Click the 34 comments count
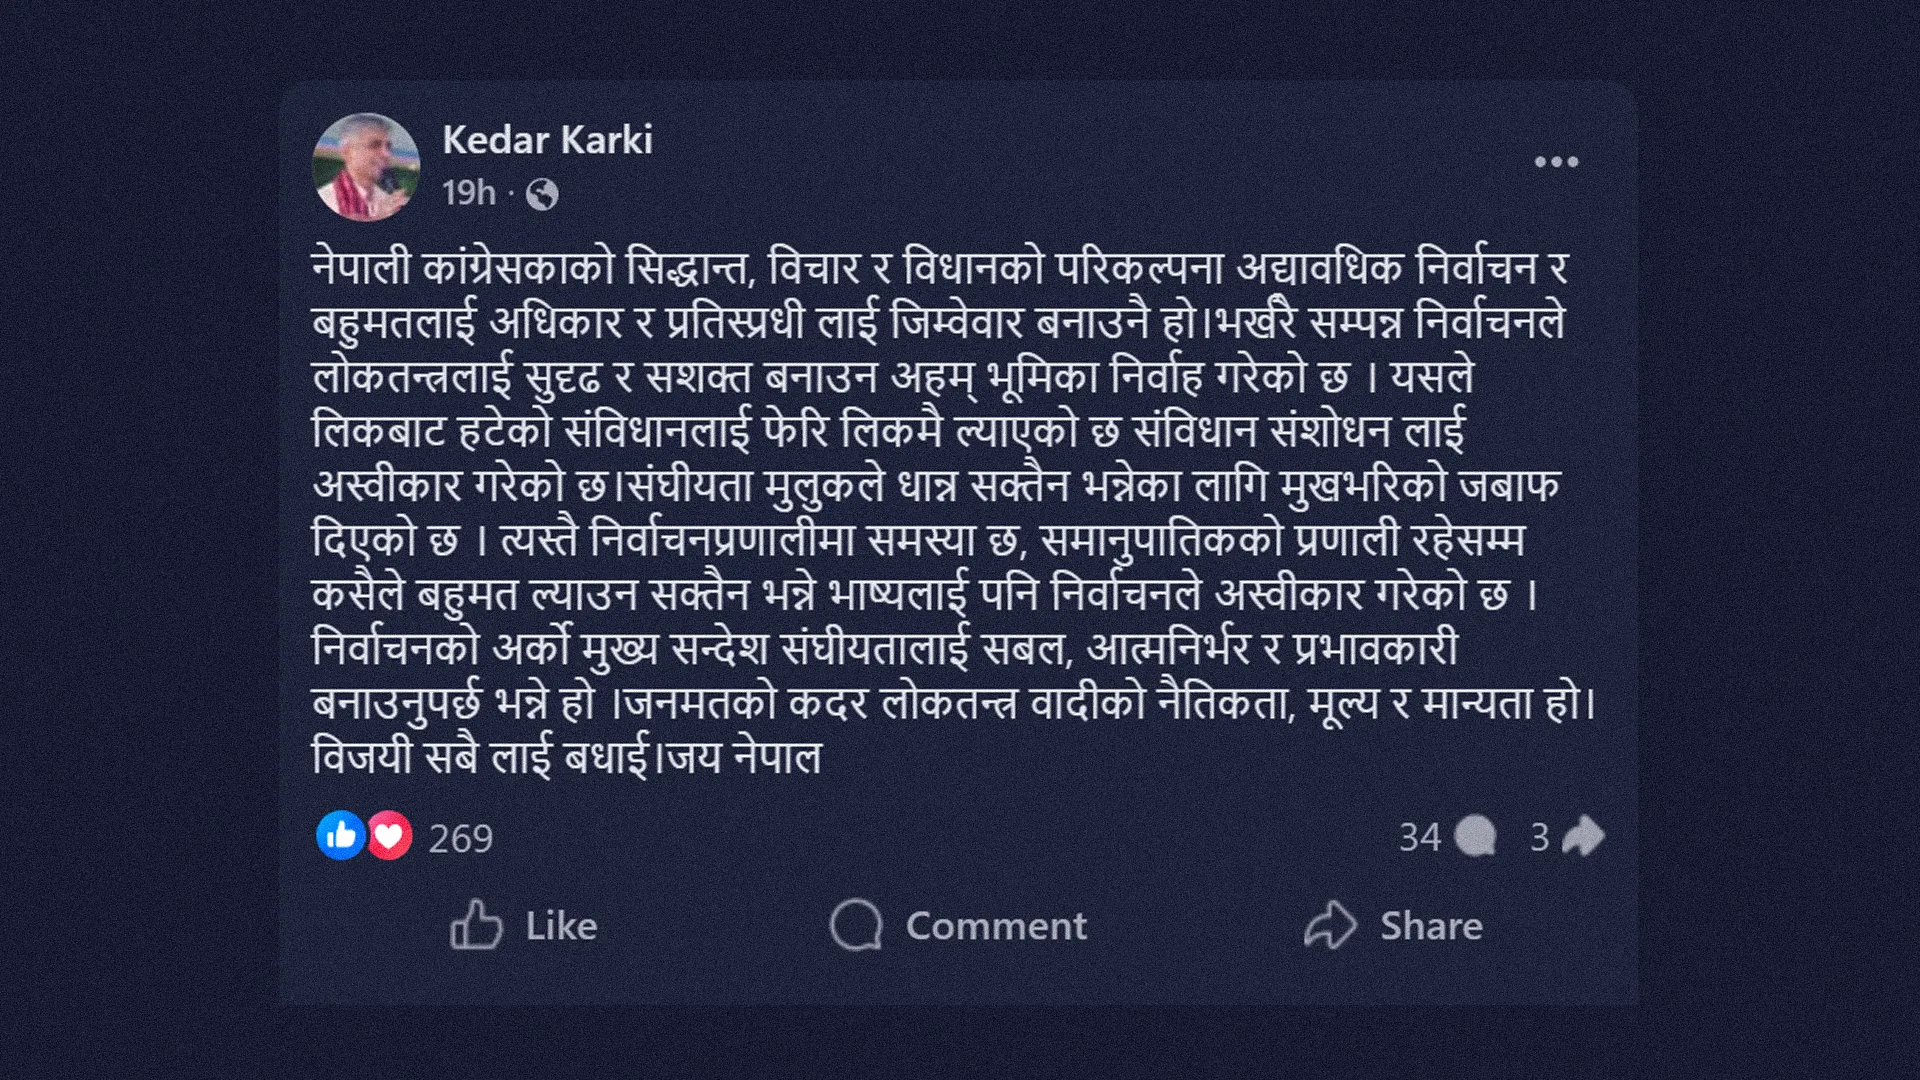This screenshot has width=1920, height=1080. click(x=1419, y=837)
